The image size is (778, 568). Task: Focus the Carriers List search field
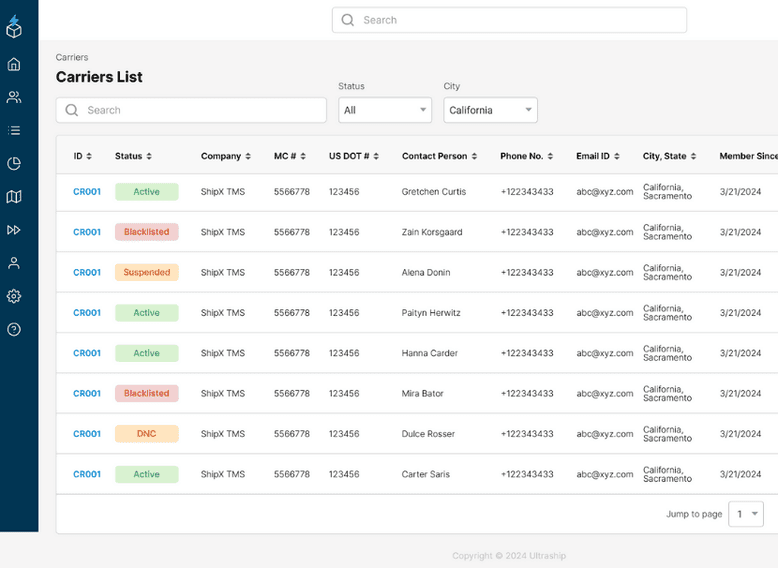coord(191,110)
